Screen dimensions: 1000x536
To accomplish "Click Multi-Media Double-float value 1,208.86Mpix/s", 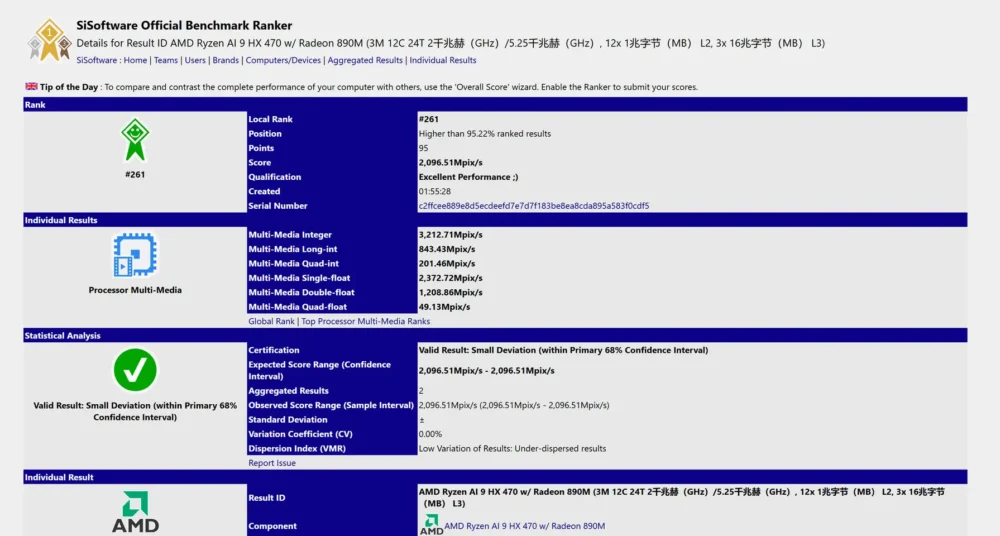I will point(450,292).
